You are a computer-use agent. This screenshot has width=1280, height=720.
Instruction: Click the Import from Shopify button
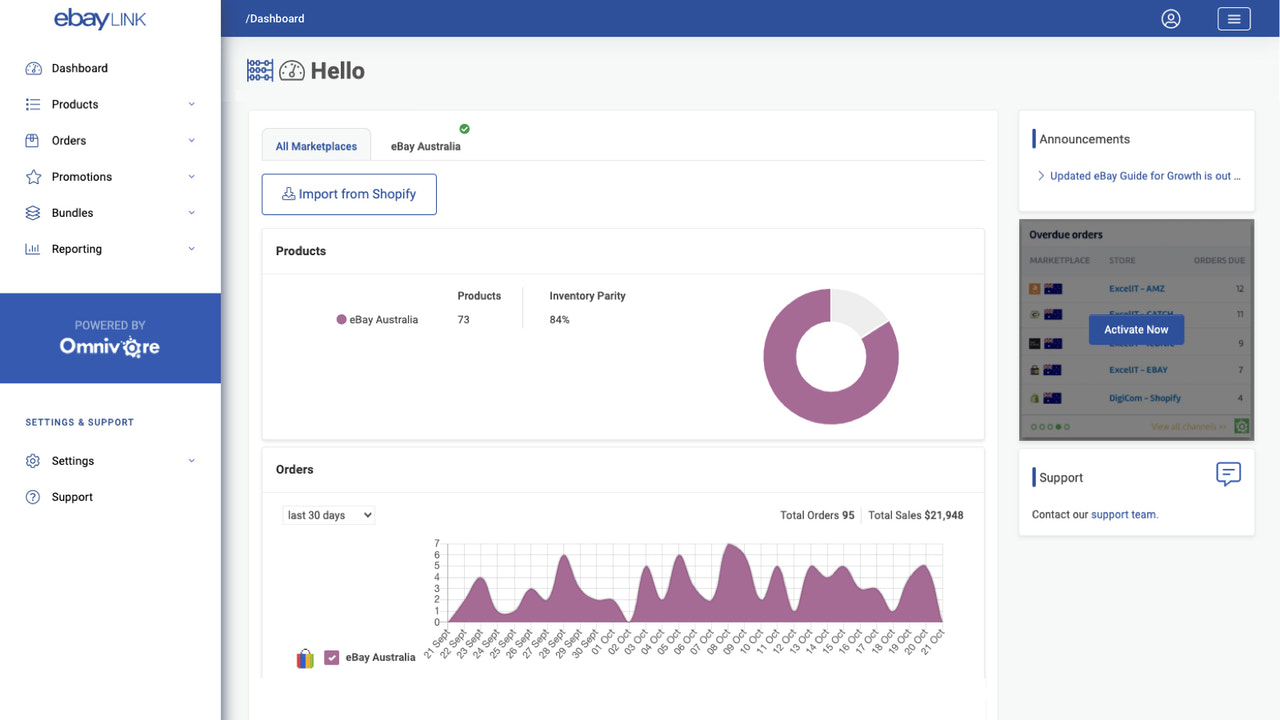pos(348,194)
